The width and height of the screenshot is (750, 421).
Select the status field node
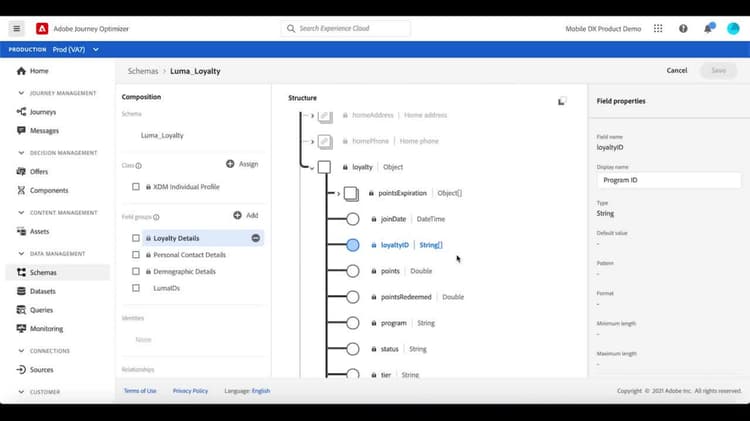point(353,349)
